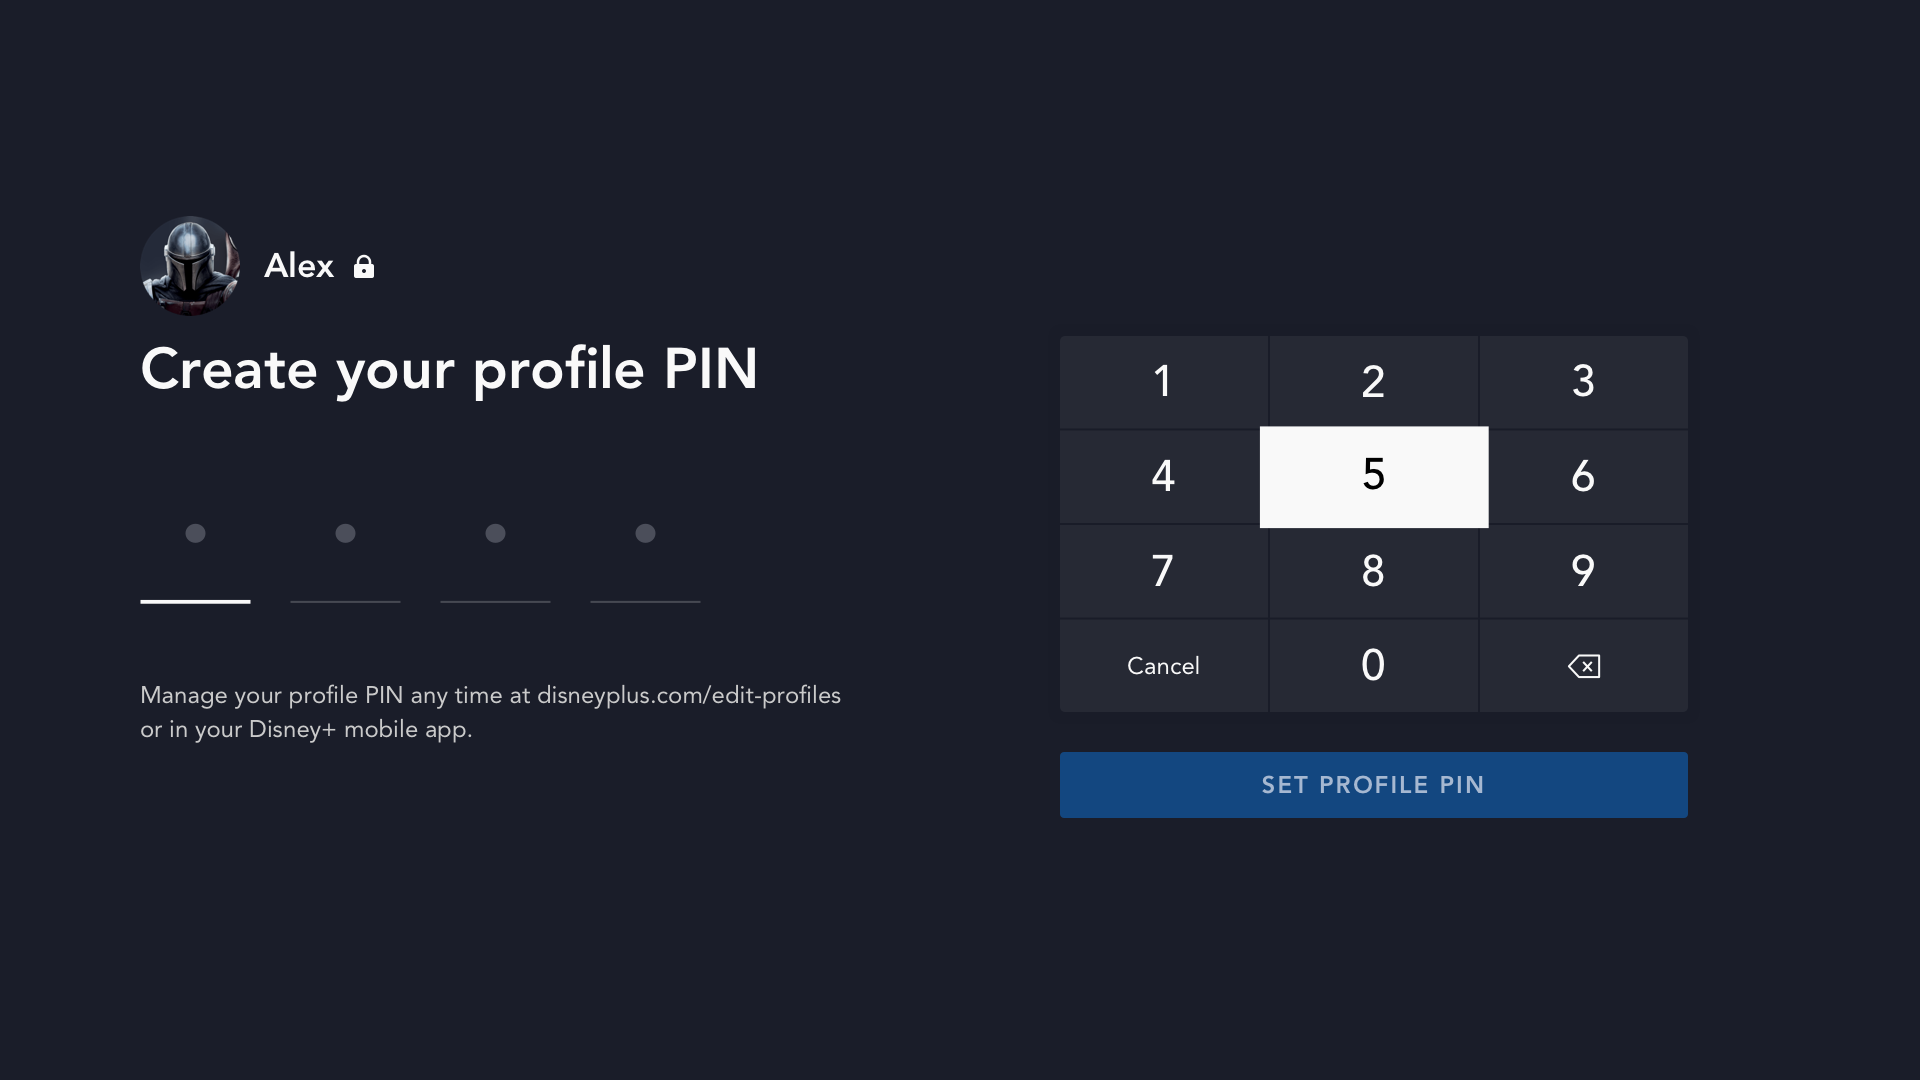Screen dimensions: 1920x1080
Task: Cancel PIN creation from the keypad
Action: point(1163,666)
